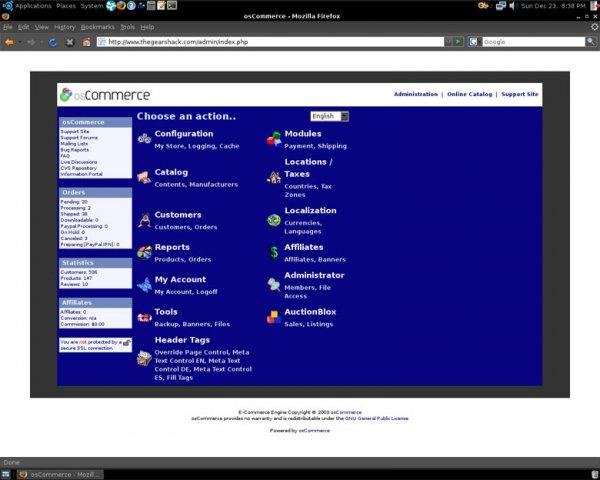The image size is (600, 480).
Task: Open the Applications menu in top panel
Action: click(x=33, y=6)
